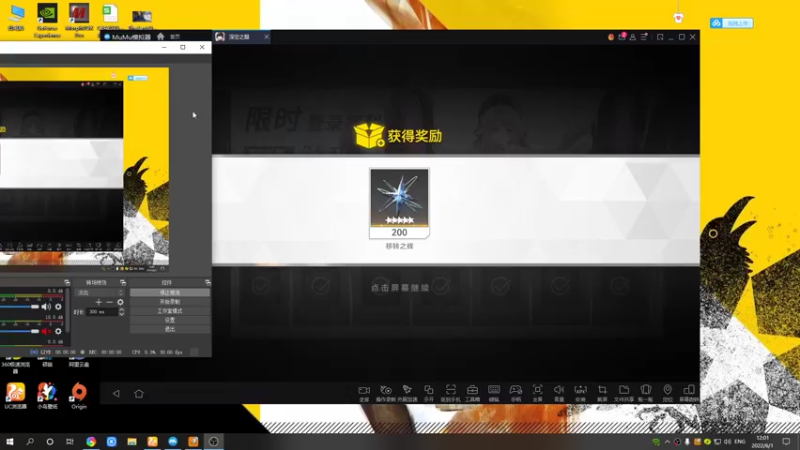Click the screen rotation icon
800x450 pixels.
coord(689,390)
